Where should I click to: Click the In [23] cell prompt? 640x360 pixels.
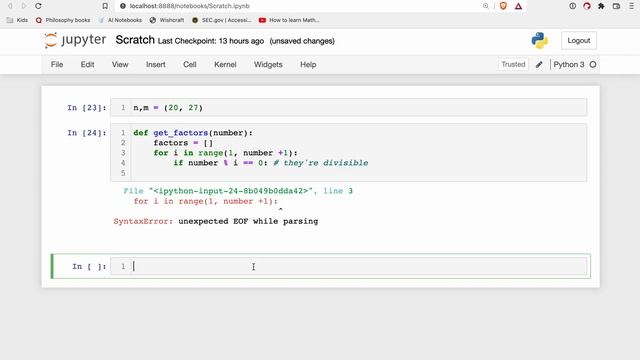(87, 108)
